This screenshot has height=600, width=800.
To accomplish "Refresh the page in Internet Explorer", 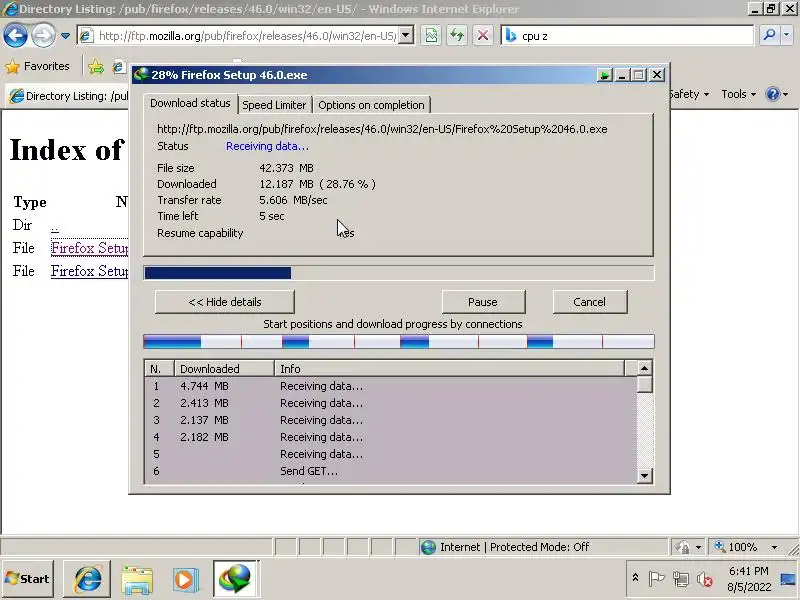I will point(457,36).
